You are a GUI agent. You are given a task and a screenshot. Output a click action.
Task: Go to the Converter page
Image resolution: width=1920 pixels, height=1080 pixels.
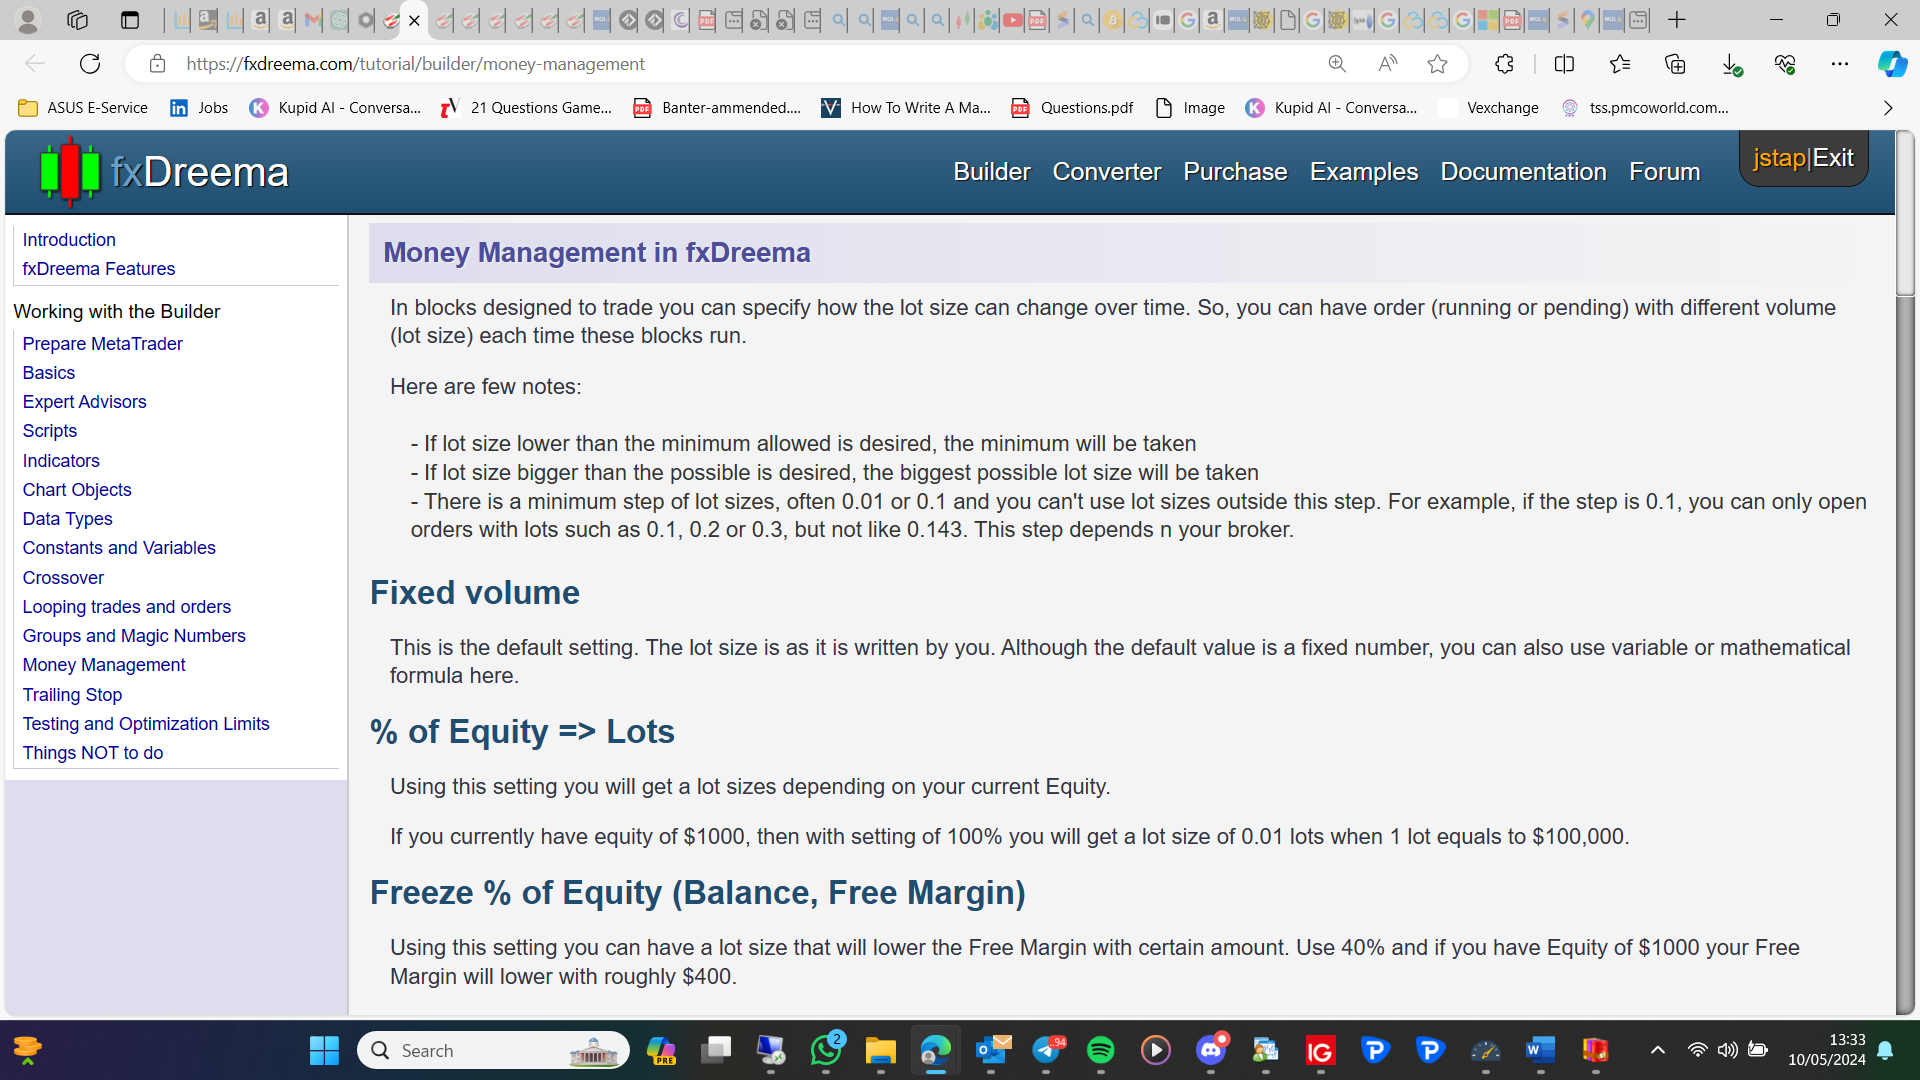tap(1107, 172)
